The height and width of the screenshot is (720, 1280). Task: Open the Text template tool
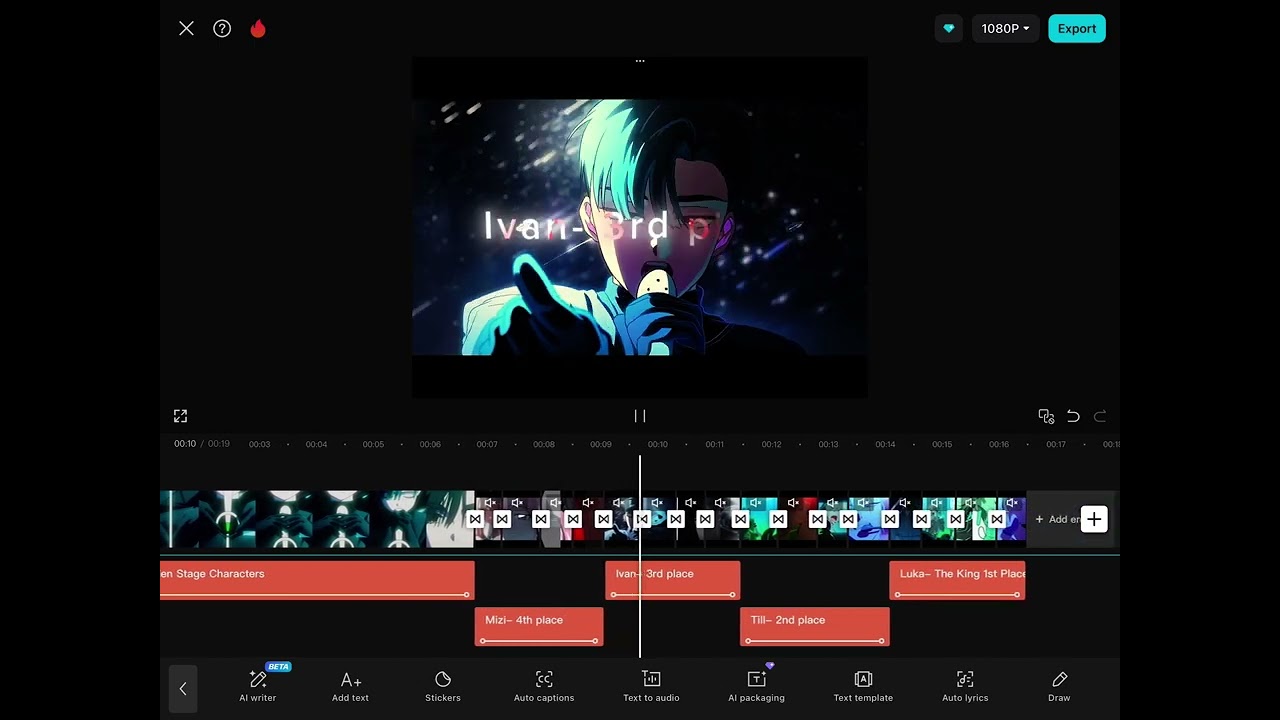[x=863, y=686]
